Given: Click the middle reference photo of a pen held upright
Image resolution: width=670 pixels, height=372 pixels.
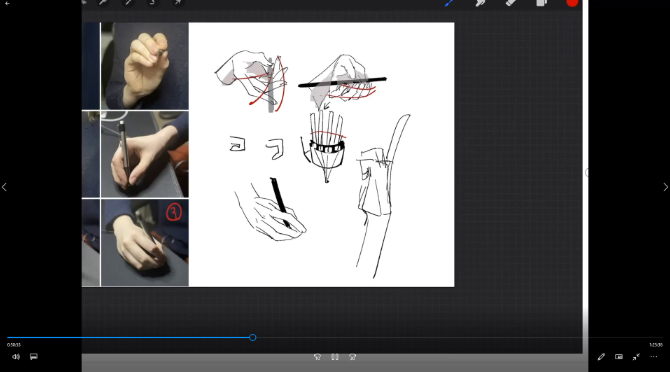Looking at the screenshot, I should point(144,154).
